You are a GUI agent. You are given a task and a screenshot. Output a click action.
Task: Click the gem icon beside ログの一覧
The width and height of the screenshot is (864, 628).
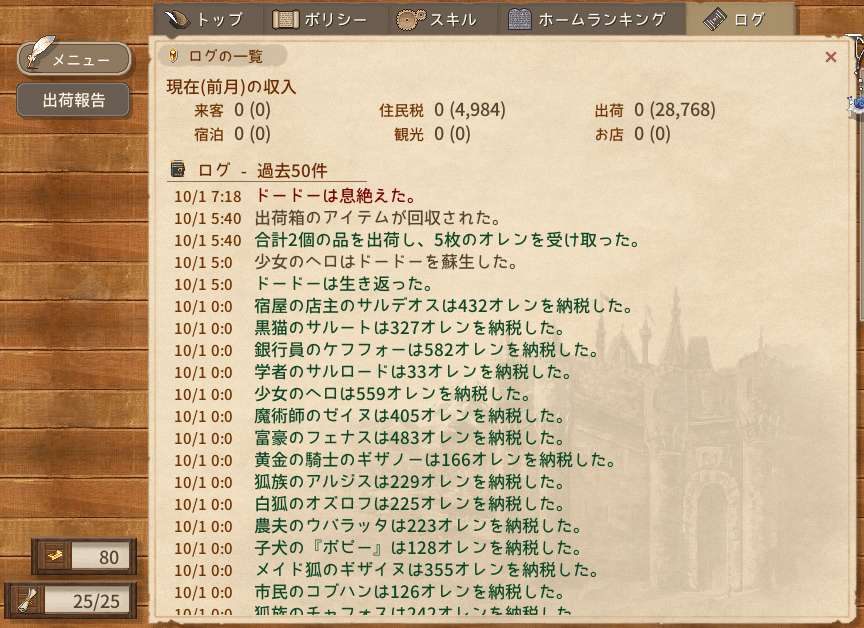pyautogui.click(x=173, y=55)
